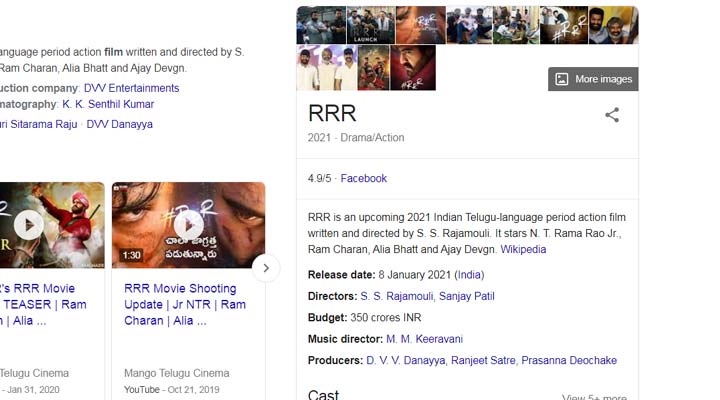Open the DVV Entertainments company link
The width and height of the screenshot is (720, 400).
[131, 88]
